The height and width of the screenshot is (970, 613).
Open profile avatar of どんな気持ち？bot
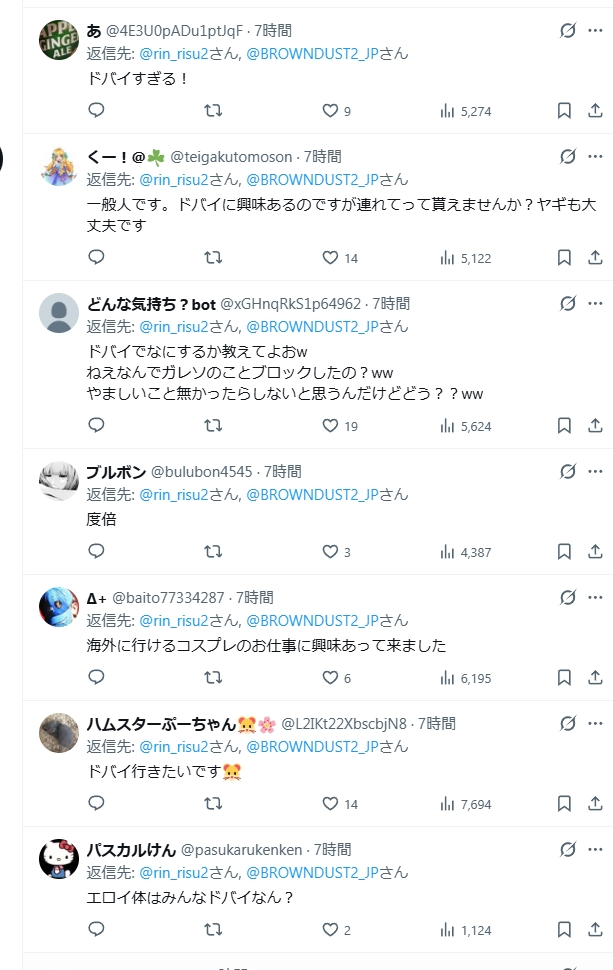click(59, 313)
